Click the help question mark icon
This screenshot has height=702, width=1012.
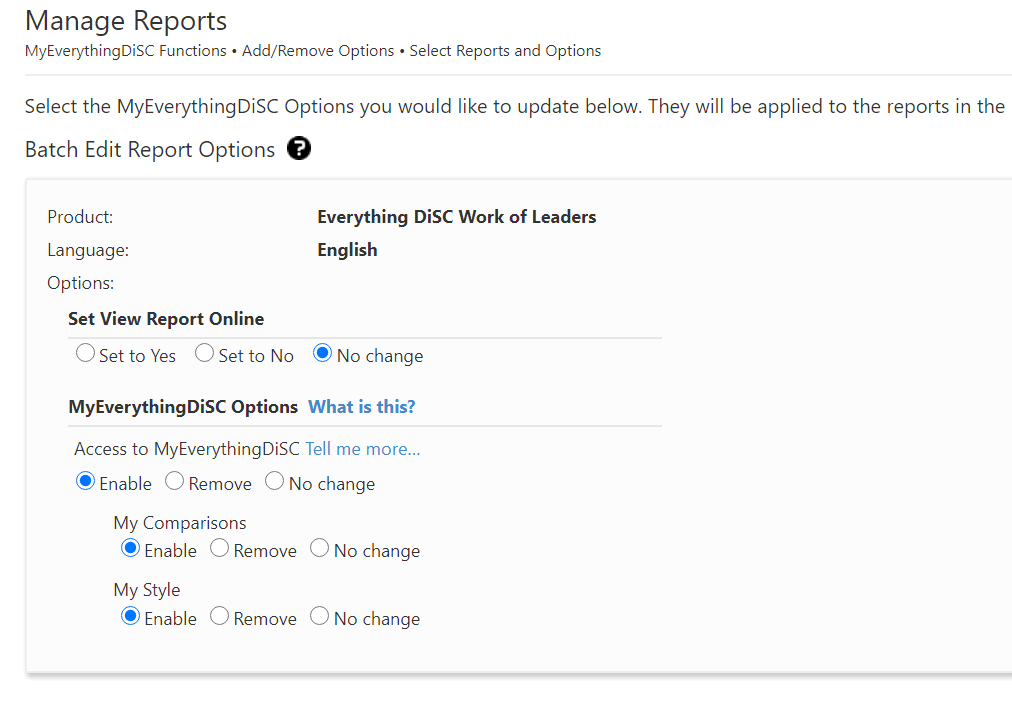(299, 148)
